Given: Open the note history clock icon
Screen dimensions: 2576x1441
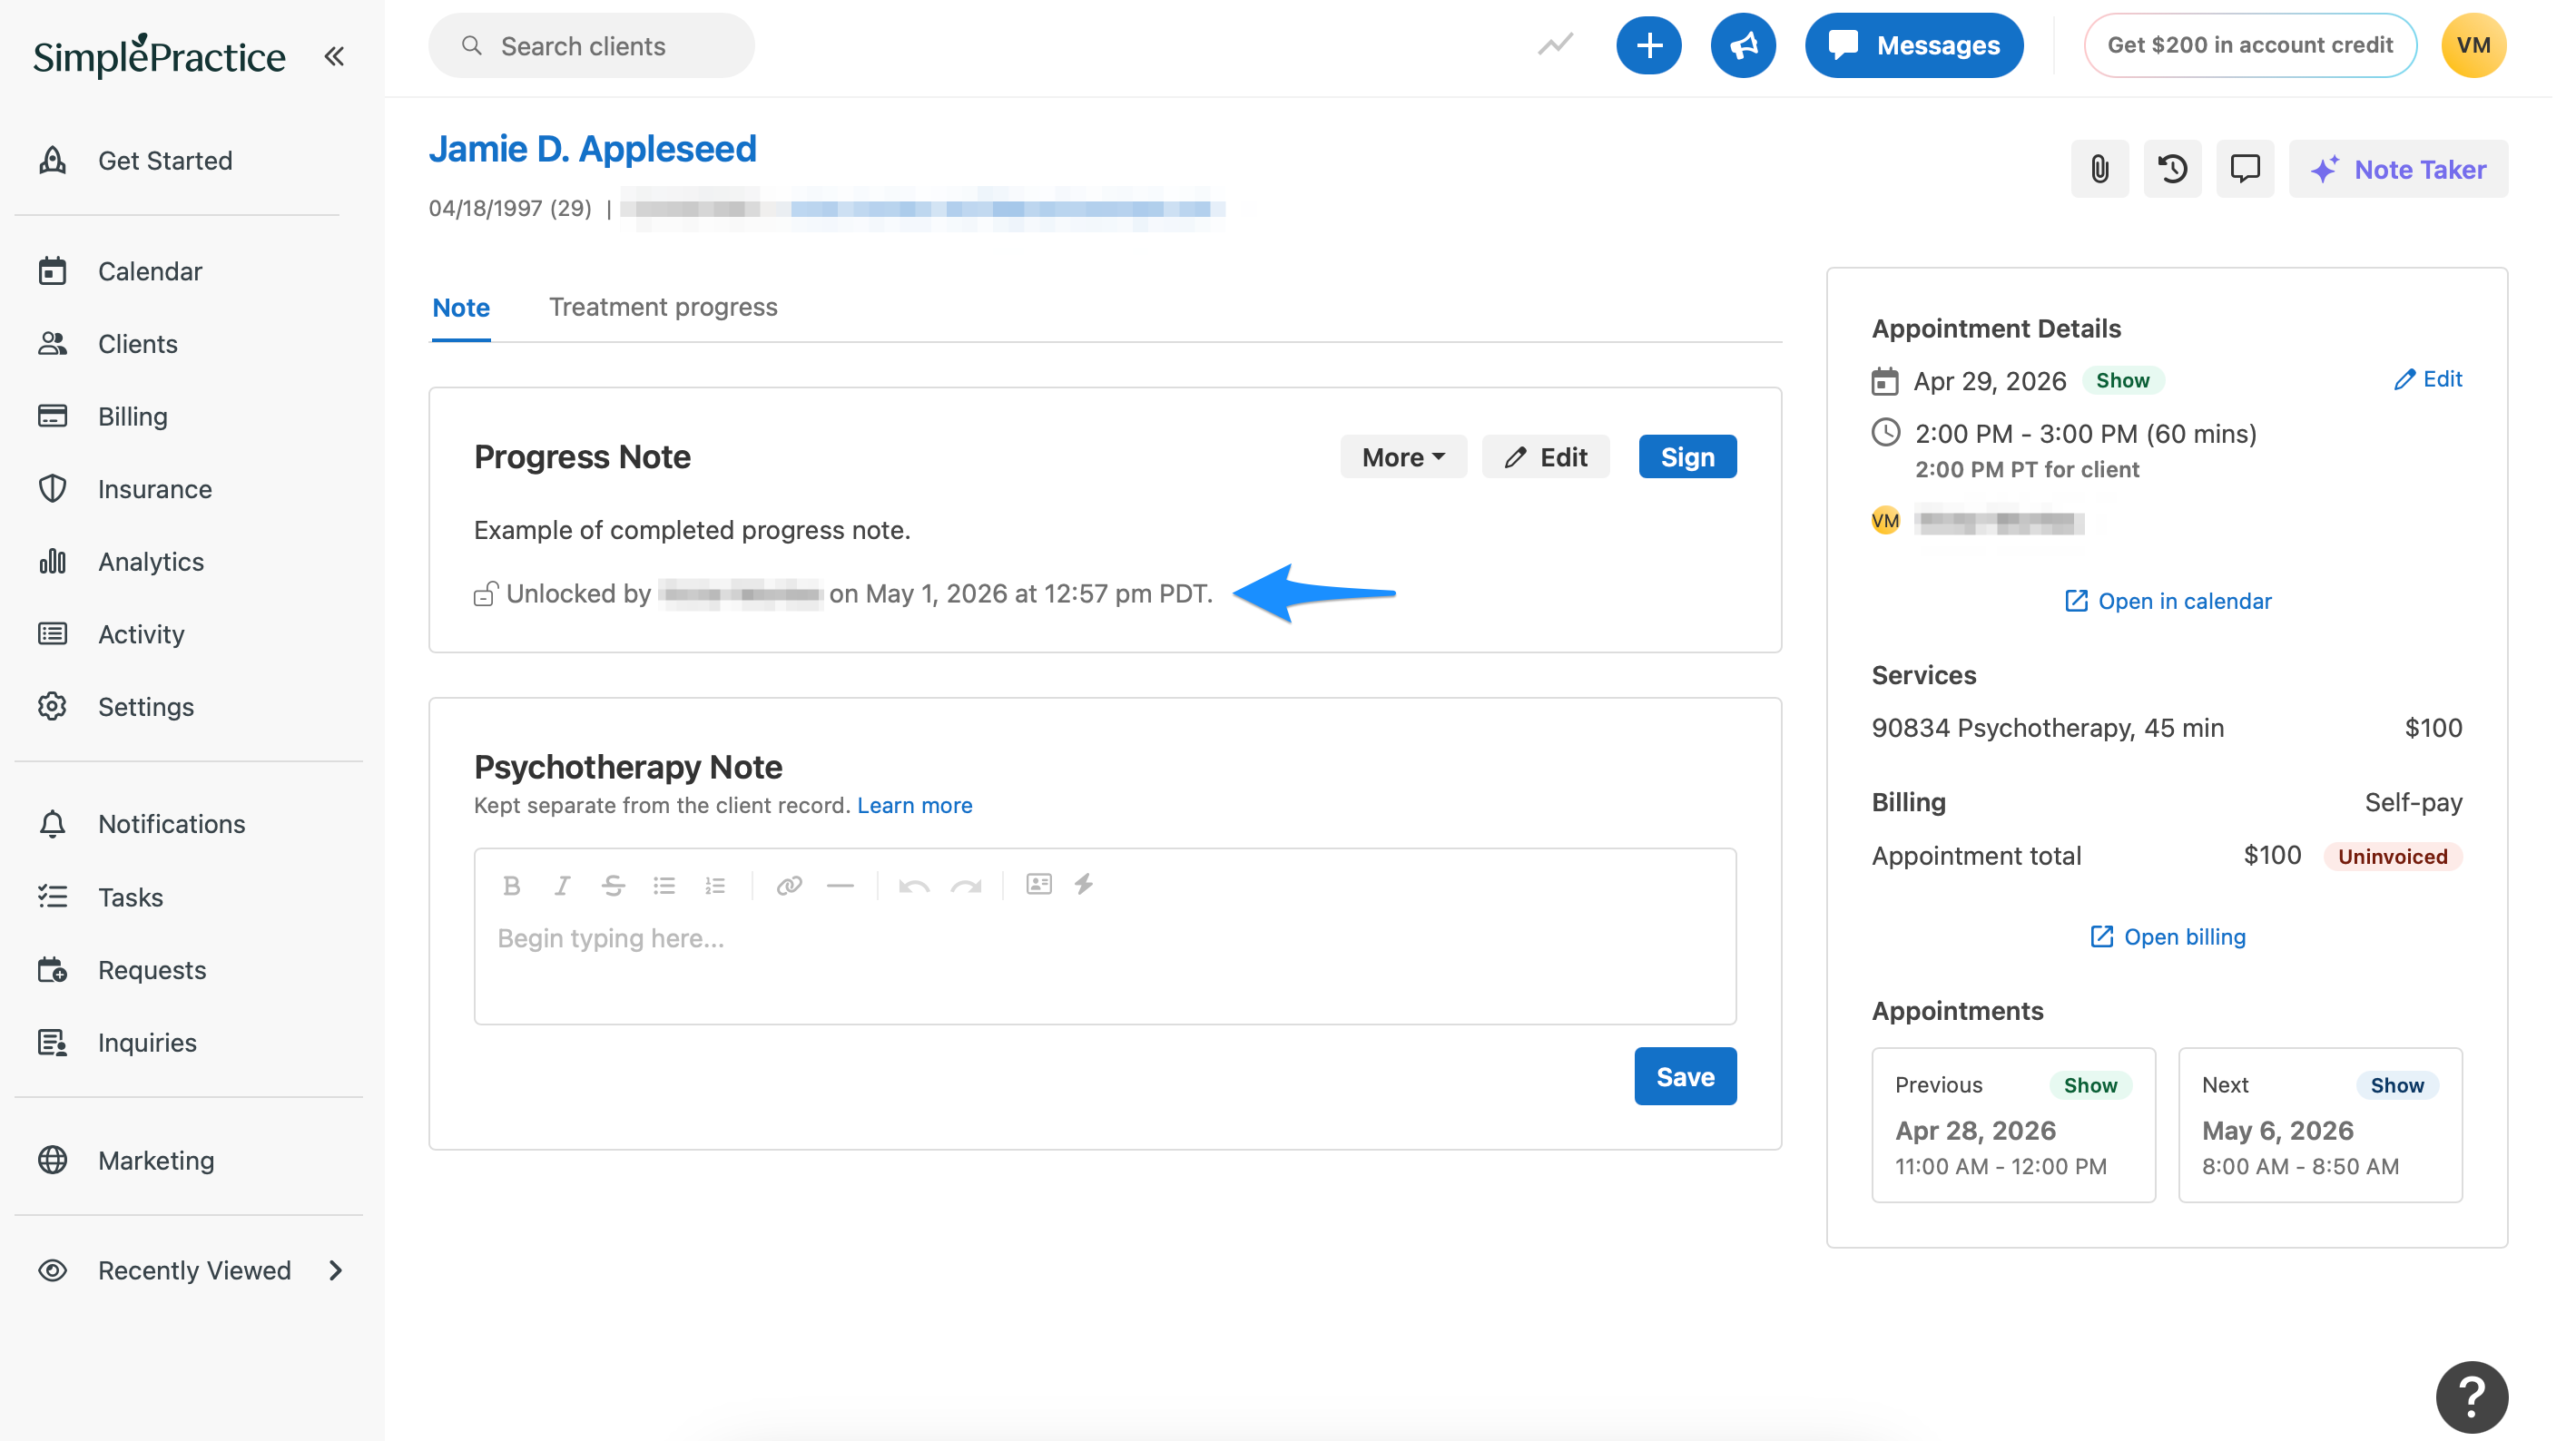Looking at the screenshot, I should point(2172,169).
